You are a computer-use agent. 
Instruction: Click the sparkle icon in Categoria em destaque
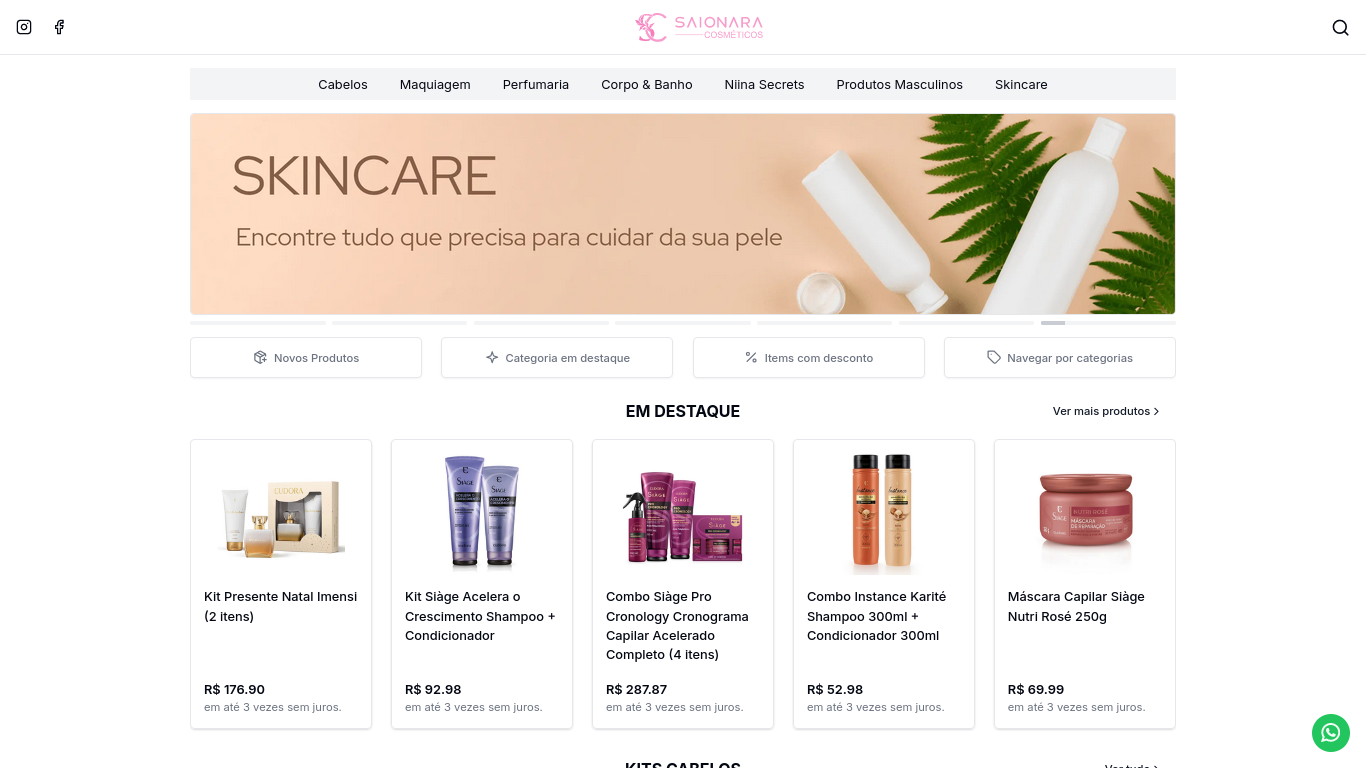(492, 357)
